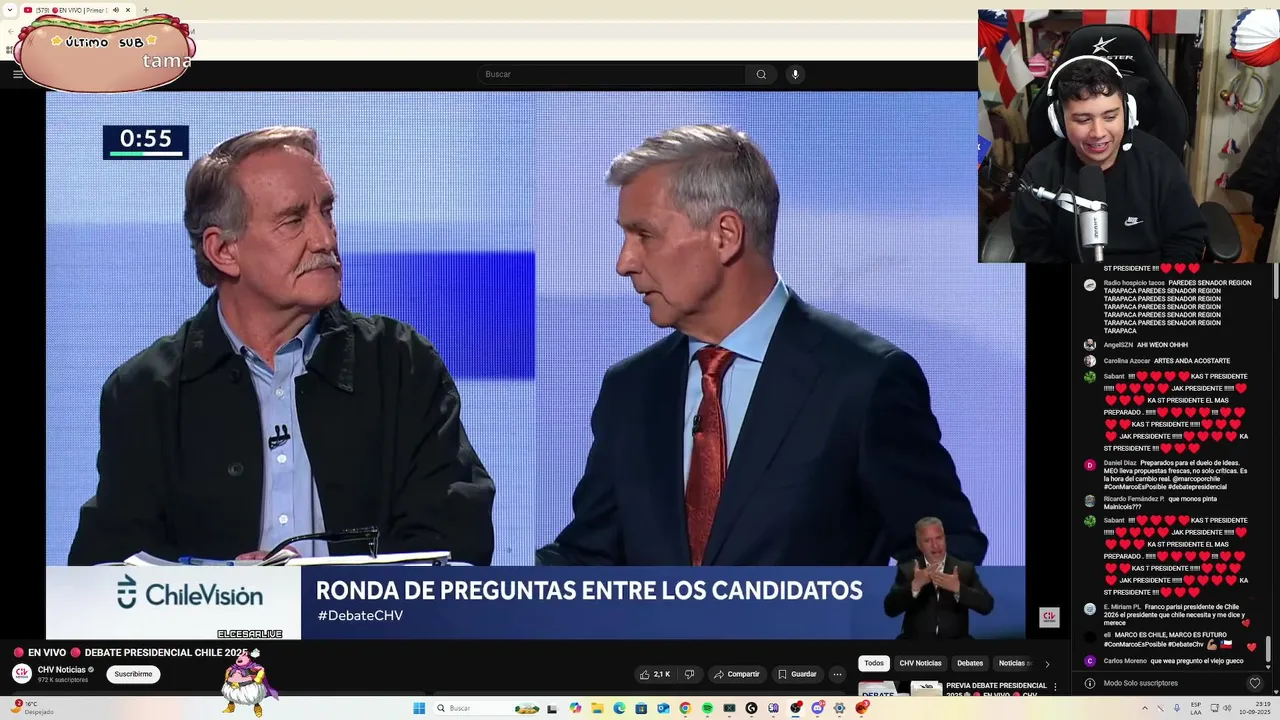This screenshot has width=1280, height=720.
Task: Click the live chat scrollbar
Action: (x=1267, y=650)
